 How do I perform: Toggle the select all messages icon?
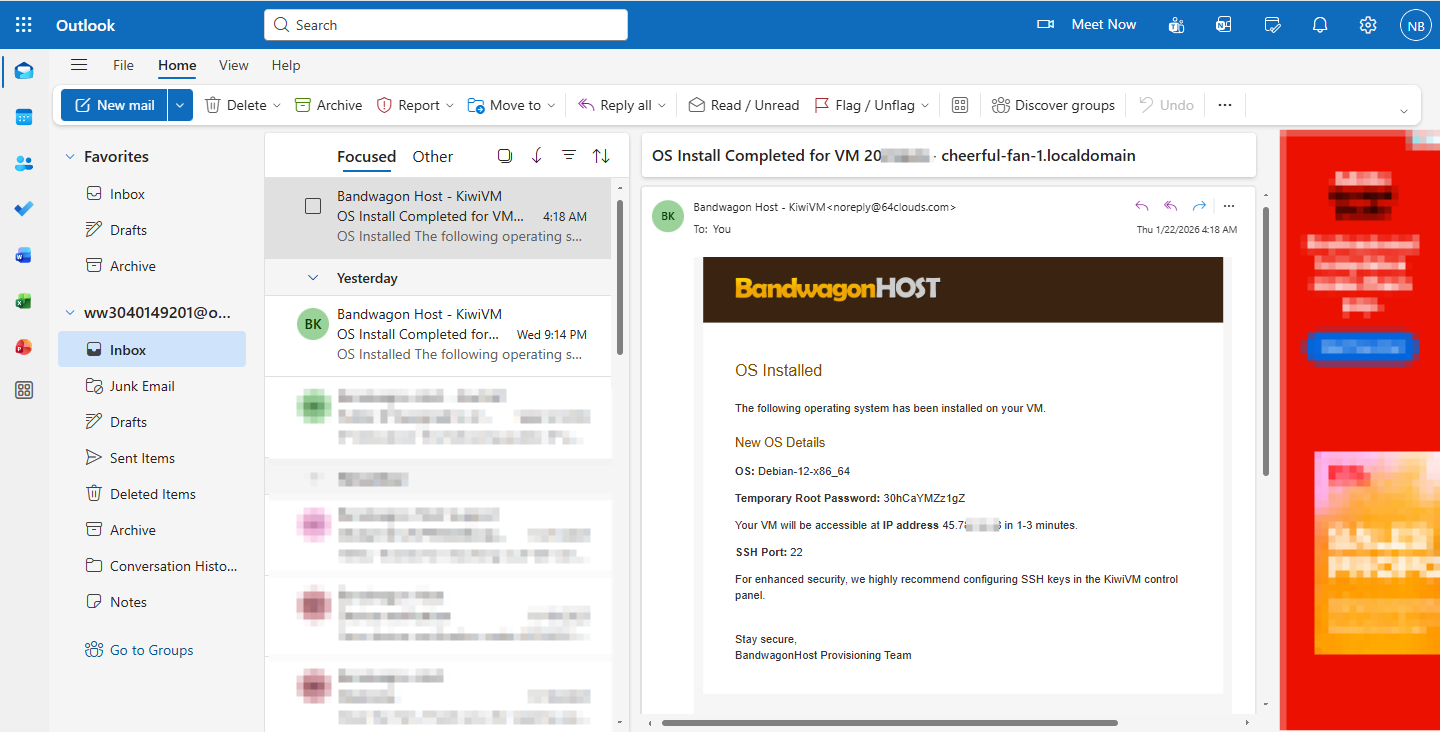pyautogui.click(x=505, y=156)
